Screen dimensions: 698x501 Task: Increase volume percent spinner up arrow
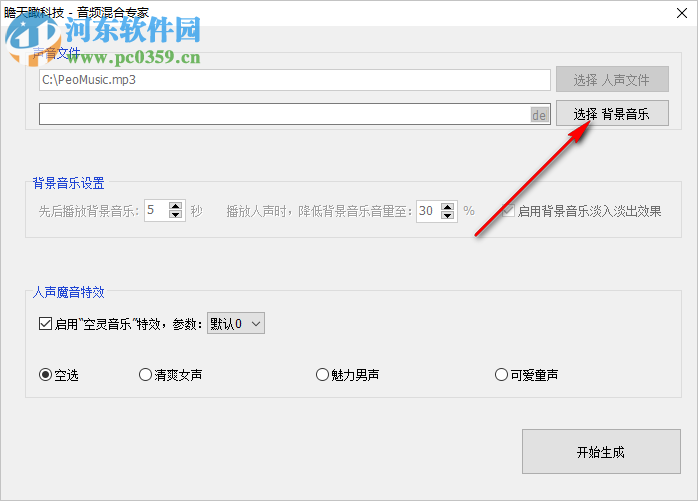click(x=447, y=207)
